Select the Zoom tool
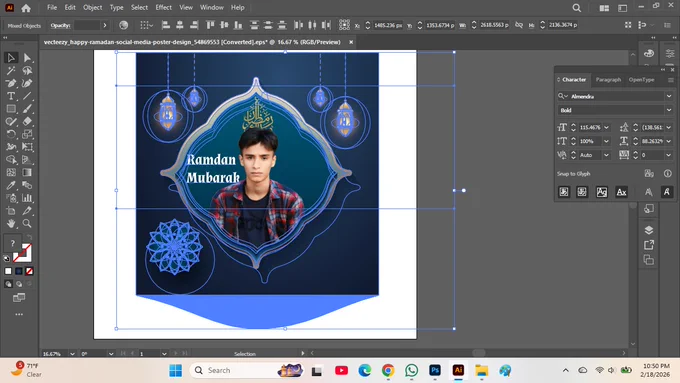This screenshot has width=680, height=383. tap(27, 223)
